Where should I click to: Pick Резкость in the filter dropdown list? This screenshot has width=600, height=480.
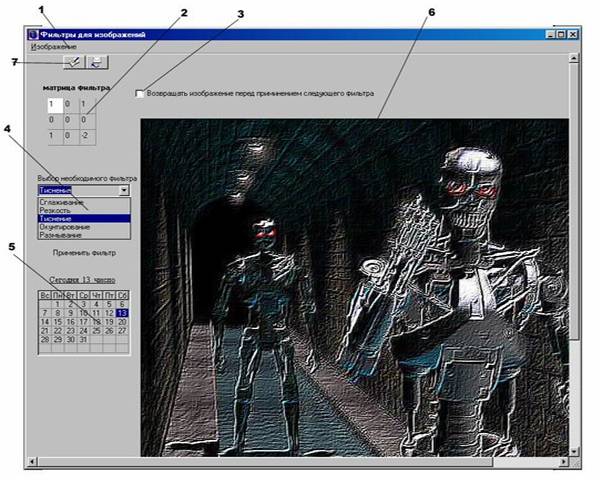click(x=57, y=210)
